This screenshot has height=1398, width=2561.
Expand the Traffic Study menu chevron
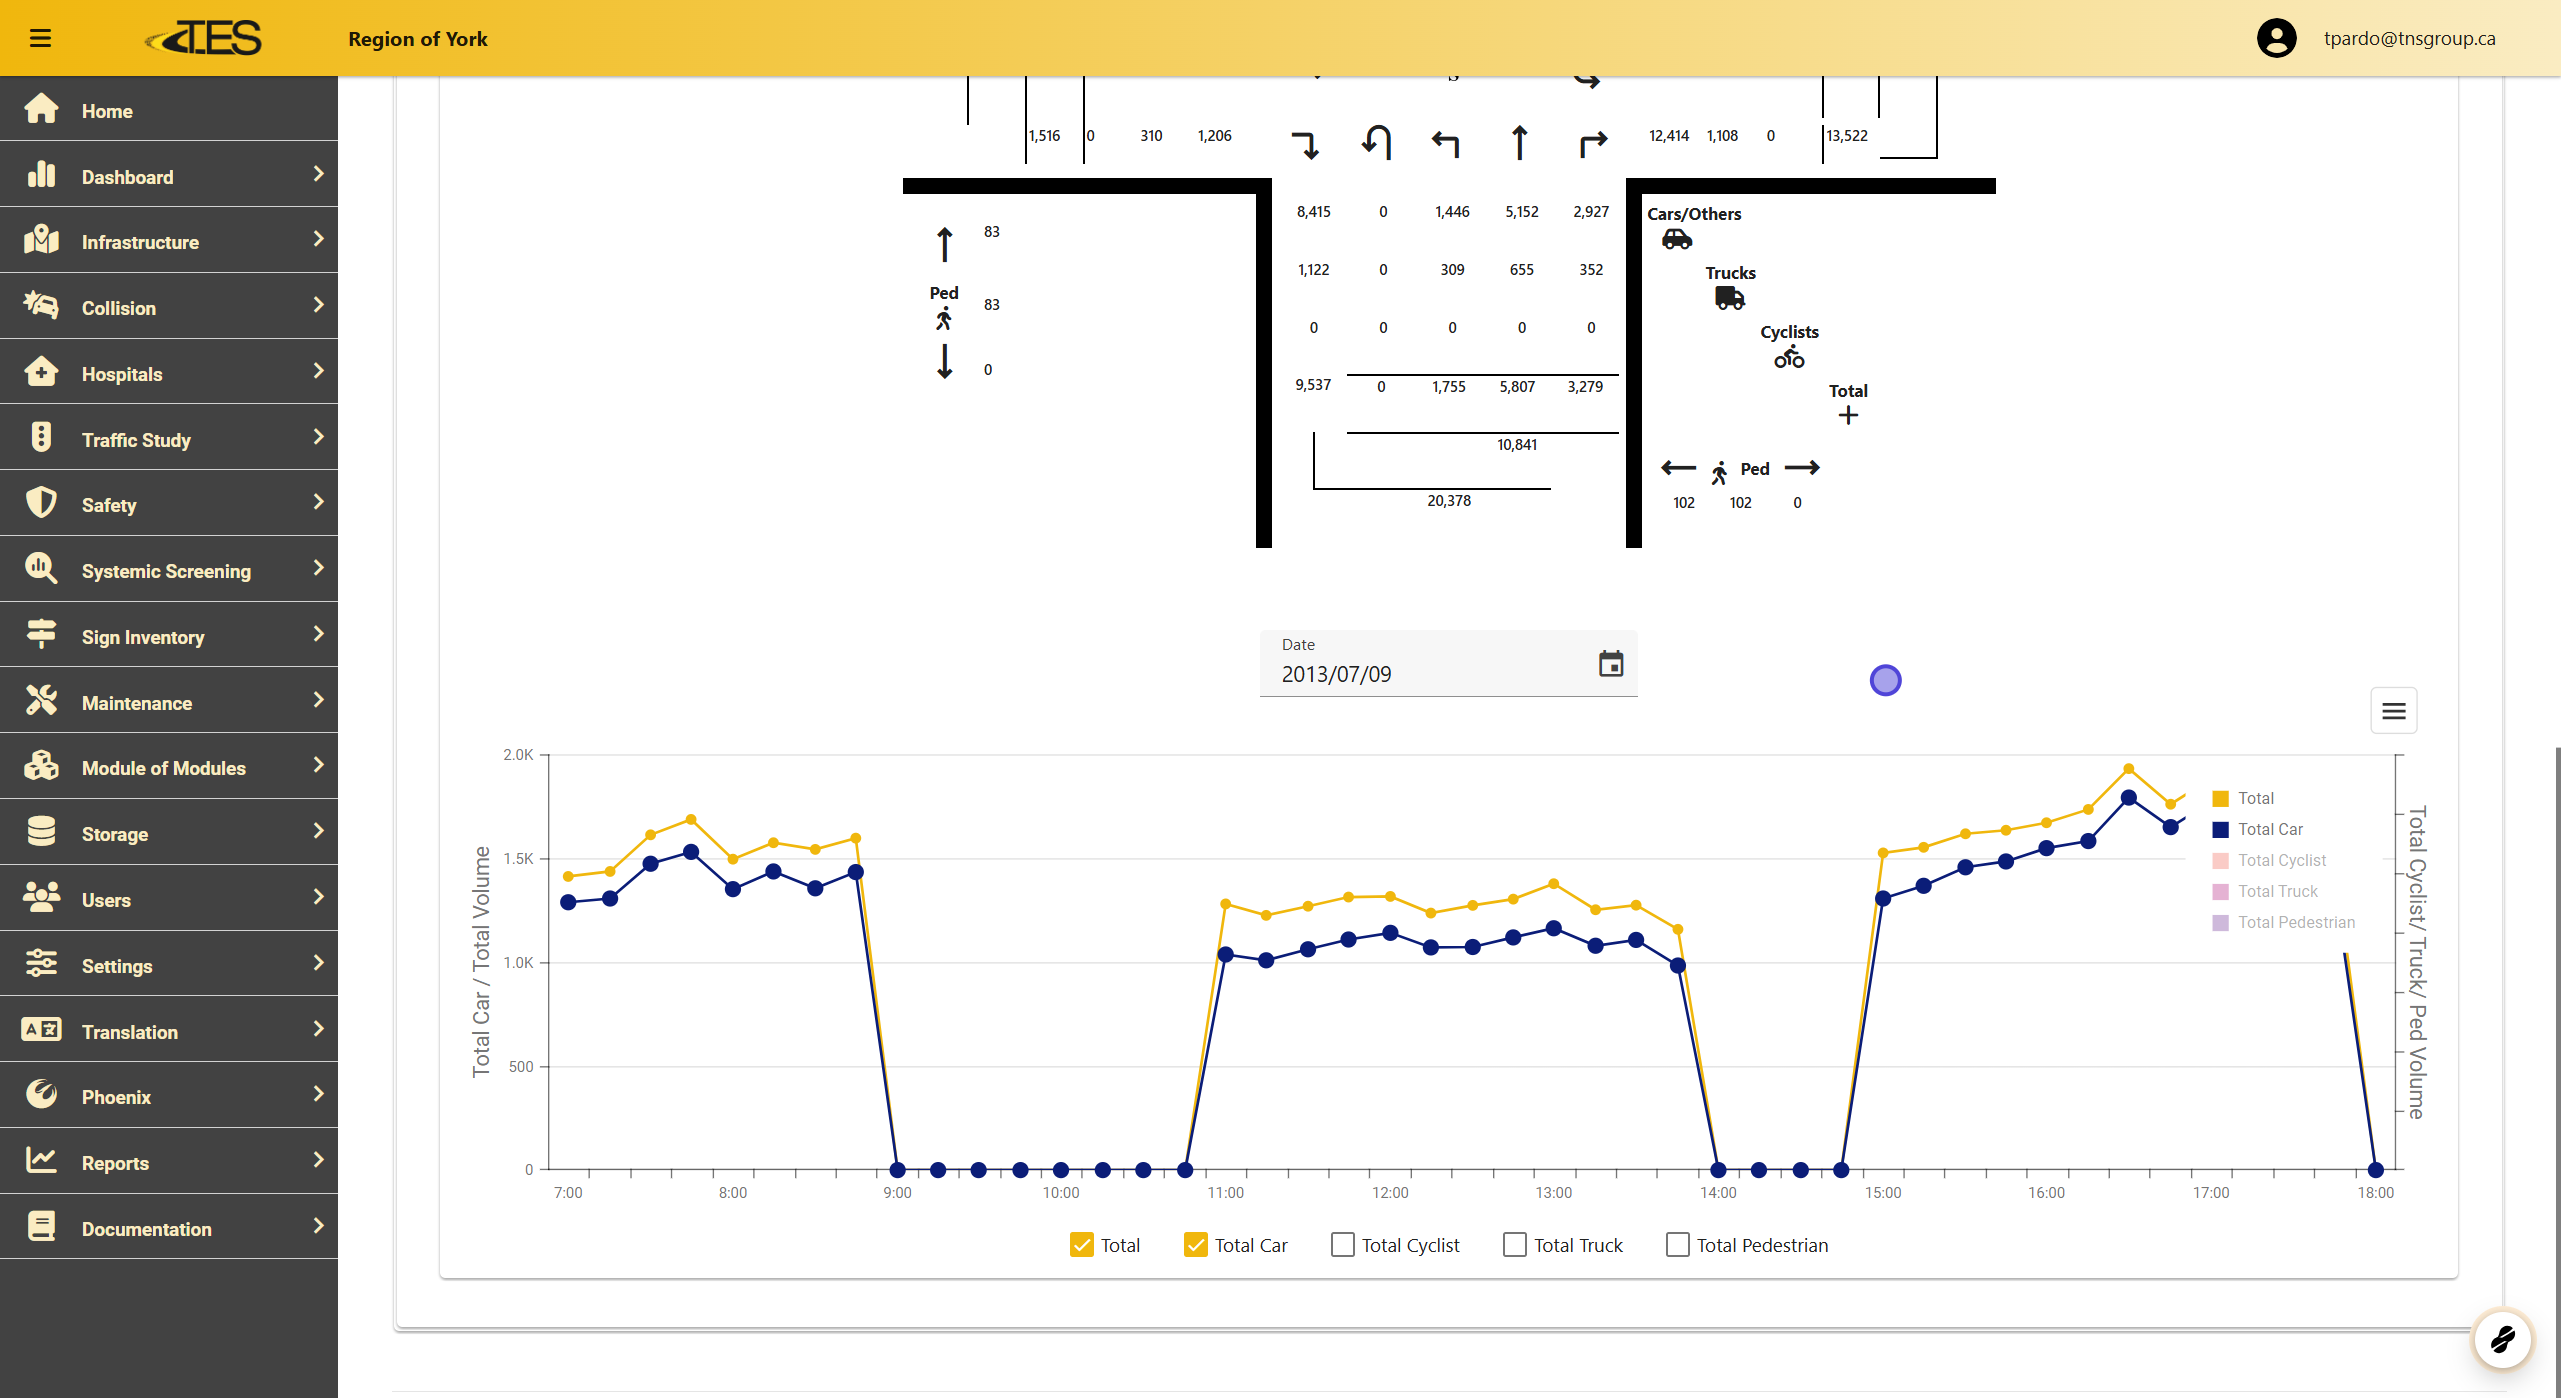click(x=318, y=437)
